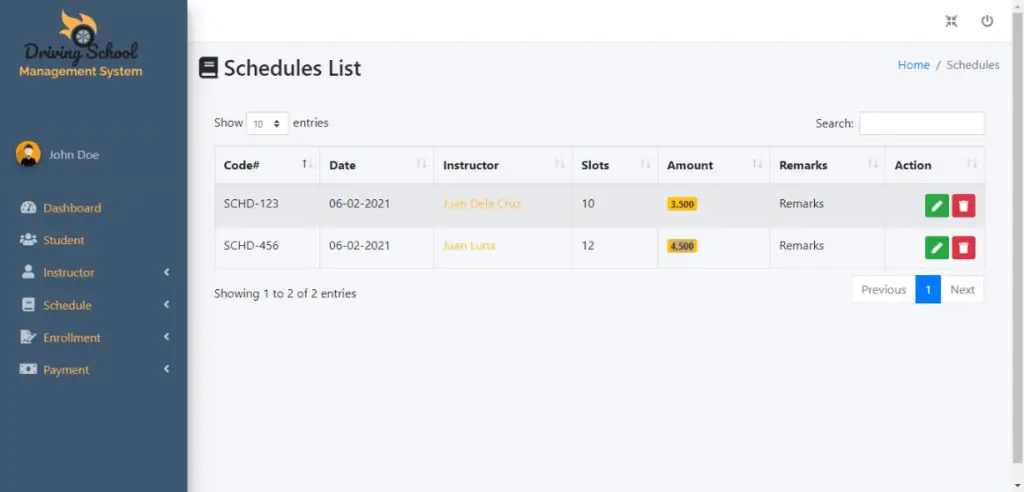Click the edit pencil icon for SCHD-456
The image size is (1024, 492).
click(936, 248)
